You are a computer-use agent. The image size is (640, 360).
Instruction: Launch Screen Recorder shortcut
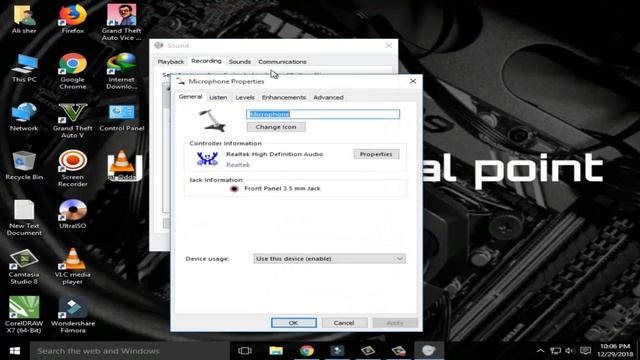[73, 169]
